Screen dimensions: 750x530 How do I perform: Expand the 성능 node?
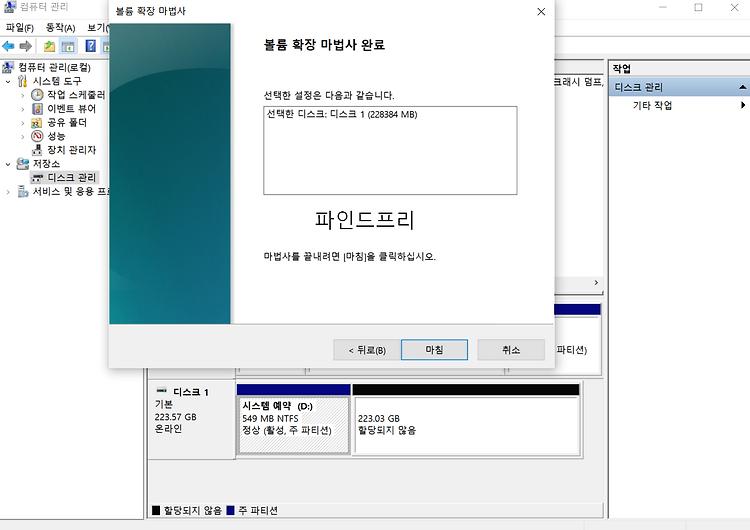[22, 137]
